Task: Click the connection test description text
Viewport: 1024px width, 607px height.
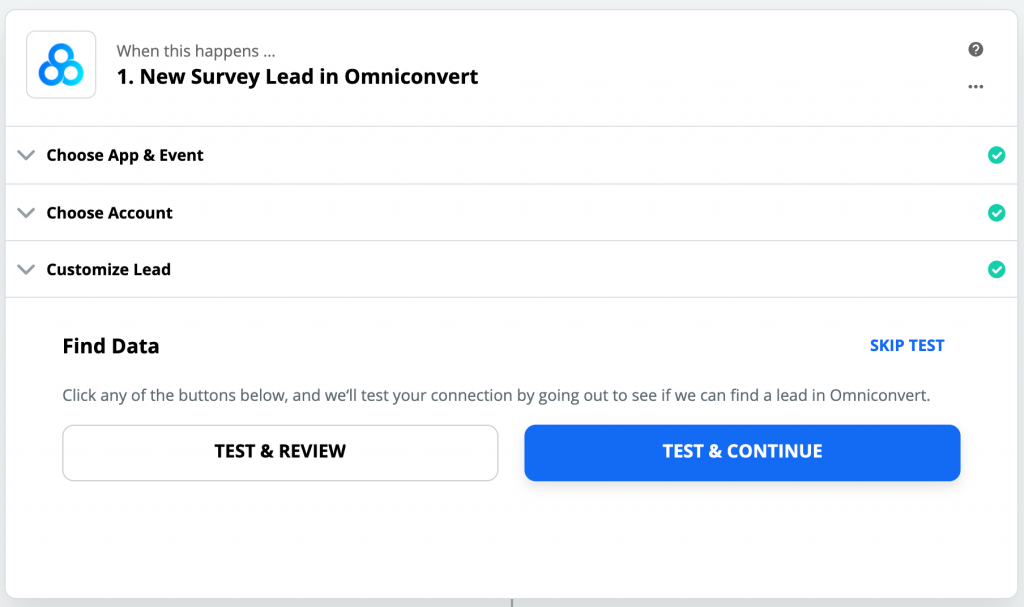Action: (x=496, y=395)
